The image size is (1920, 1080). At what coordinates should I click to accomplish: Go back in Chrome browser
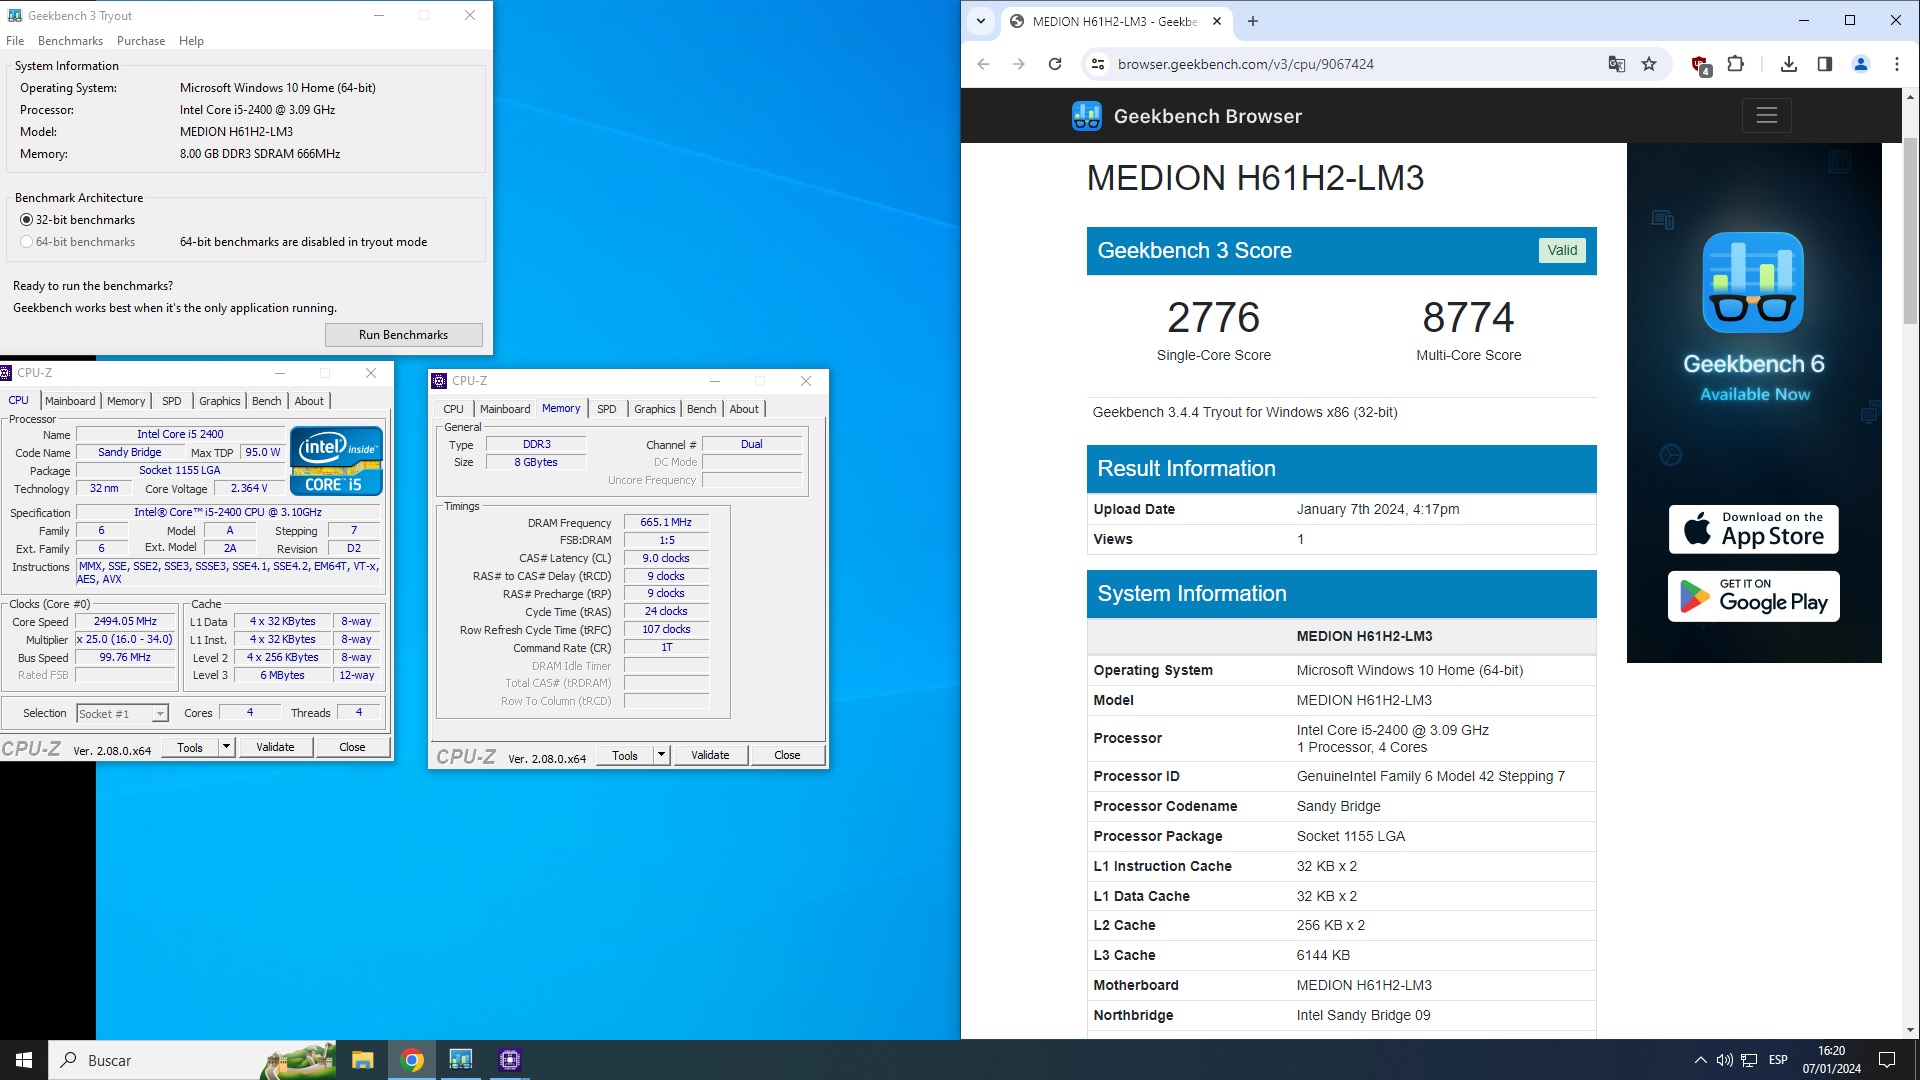coord(983,64)
